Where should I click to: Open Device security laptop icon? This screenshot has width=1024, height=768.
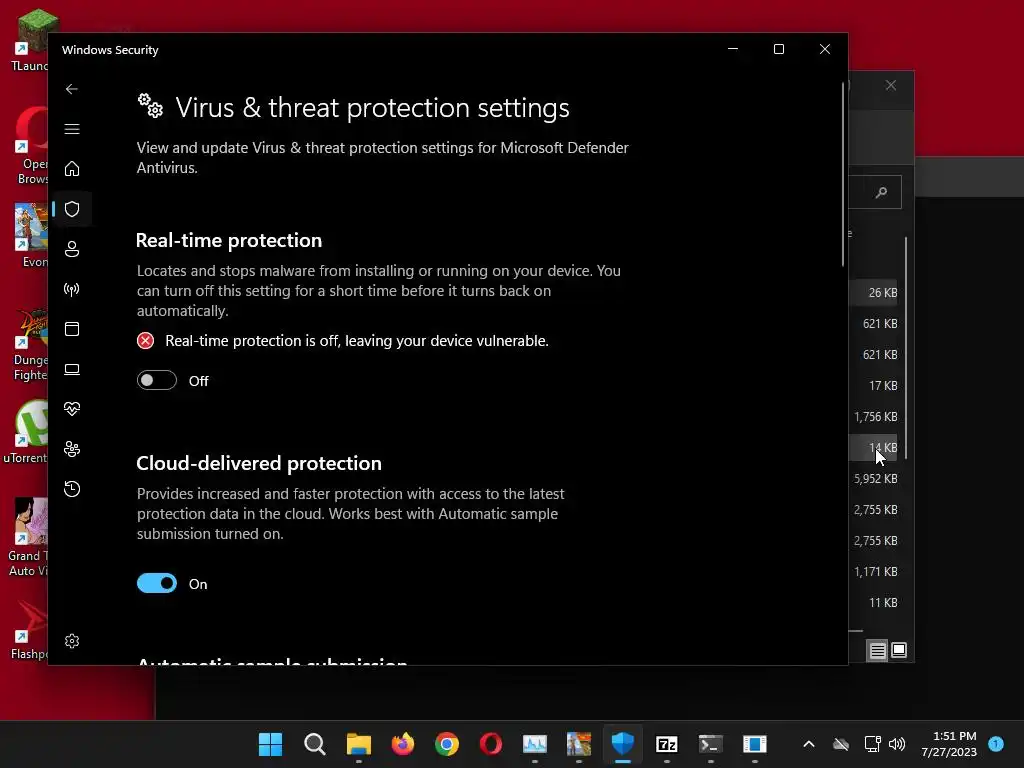[72, 369]
